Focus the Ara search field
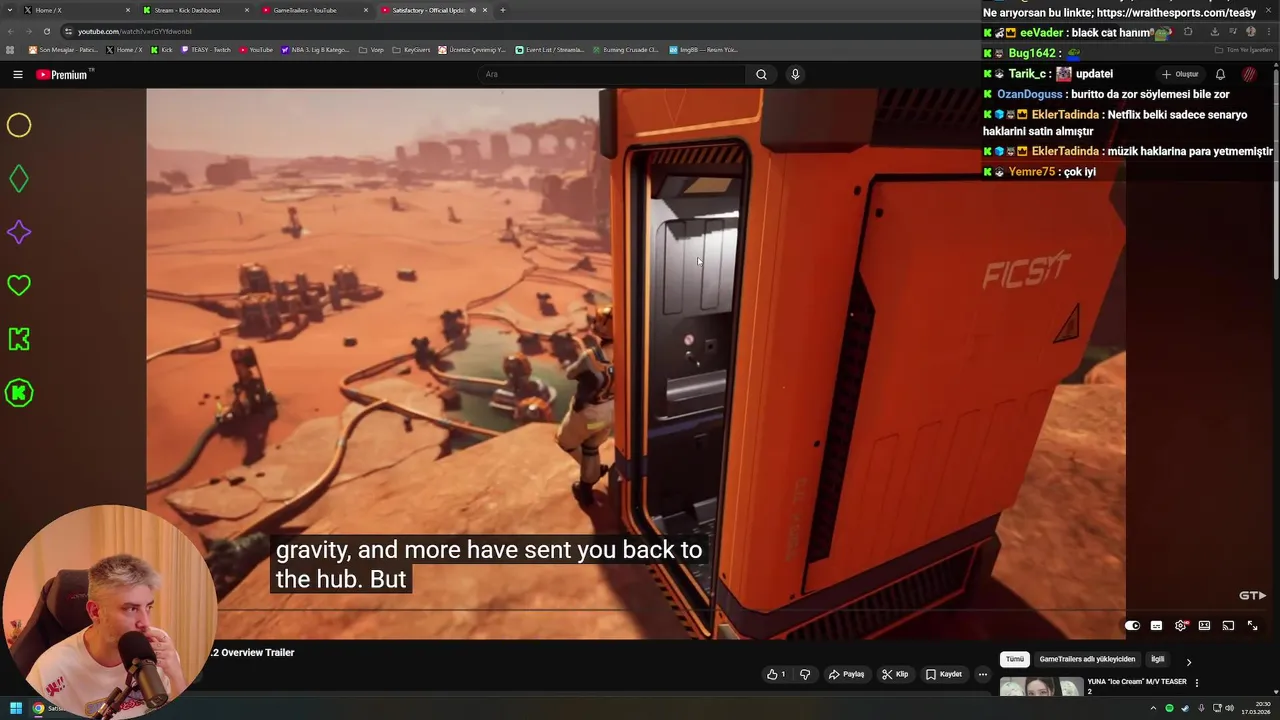Screen dimensions: 1280x720 point(612,74)
